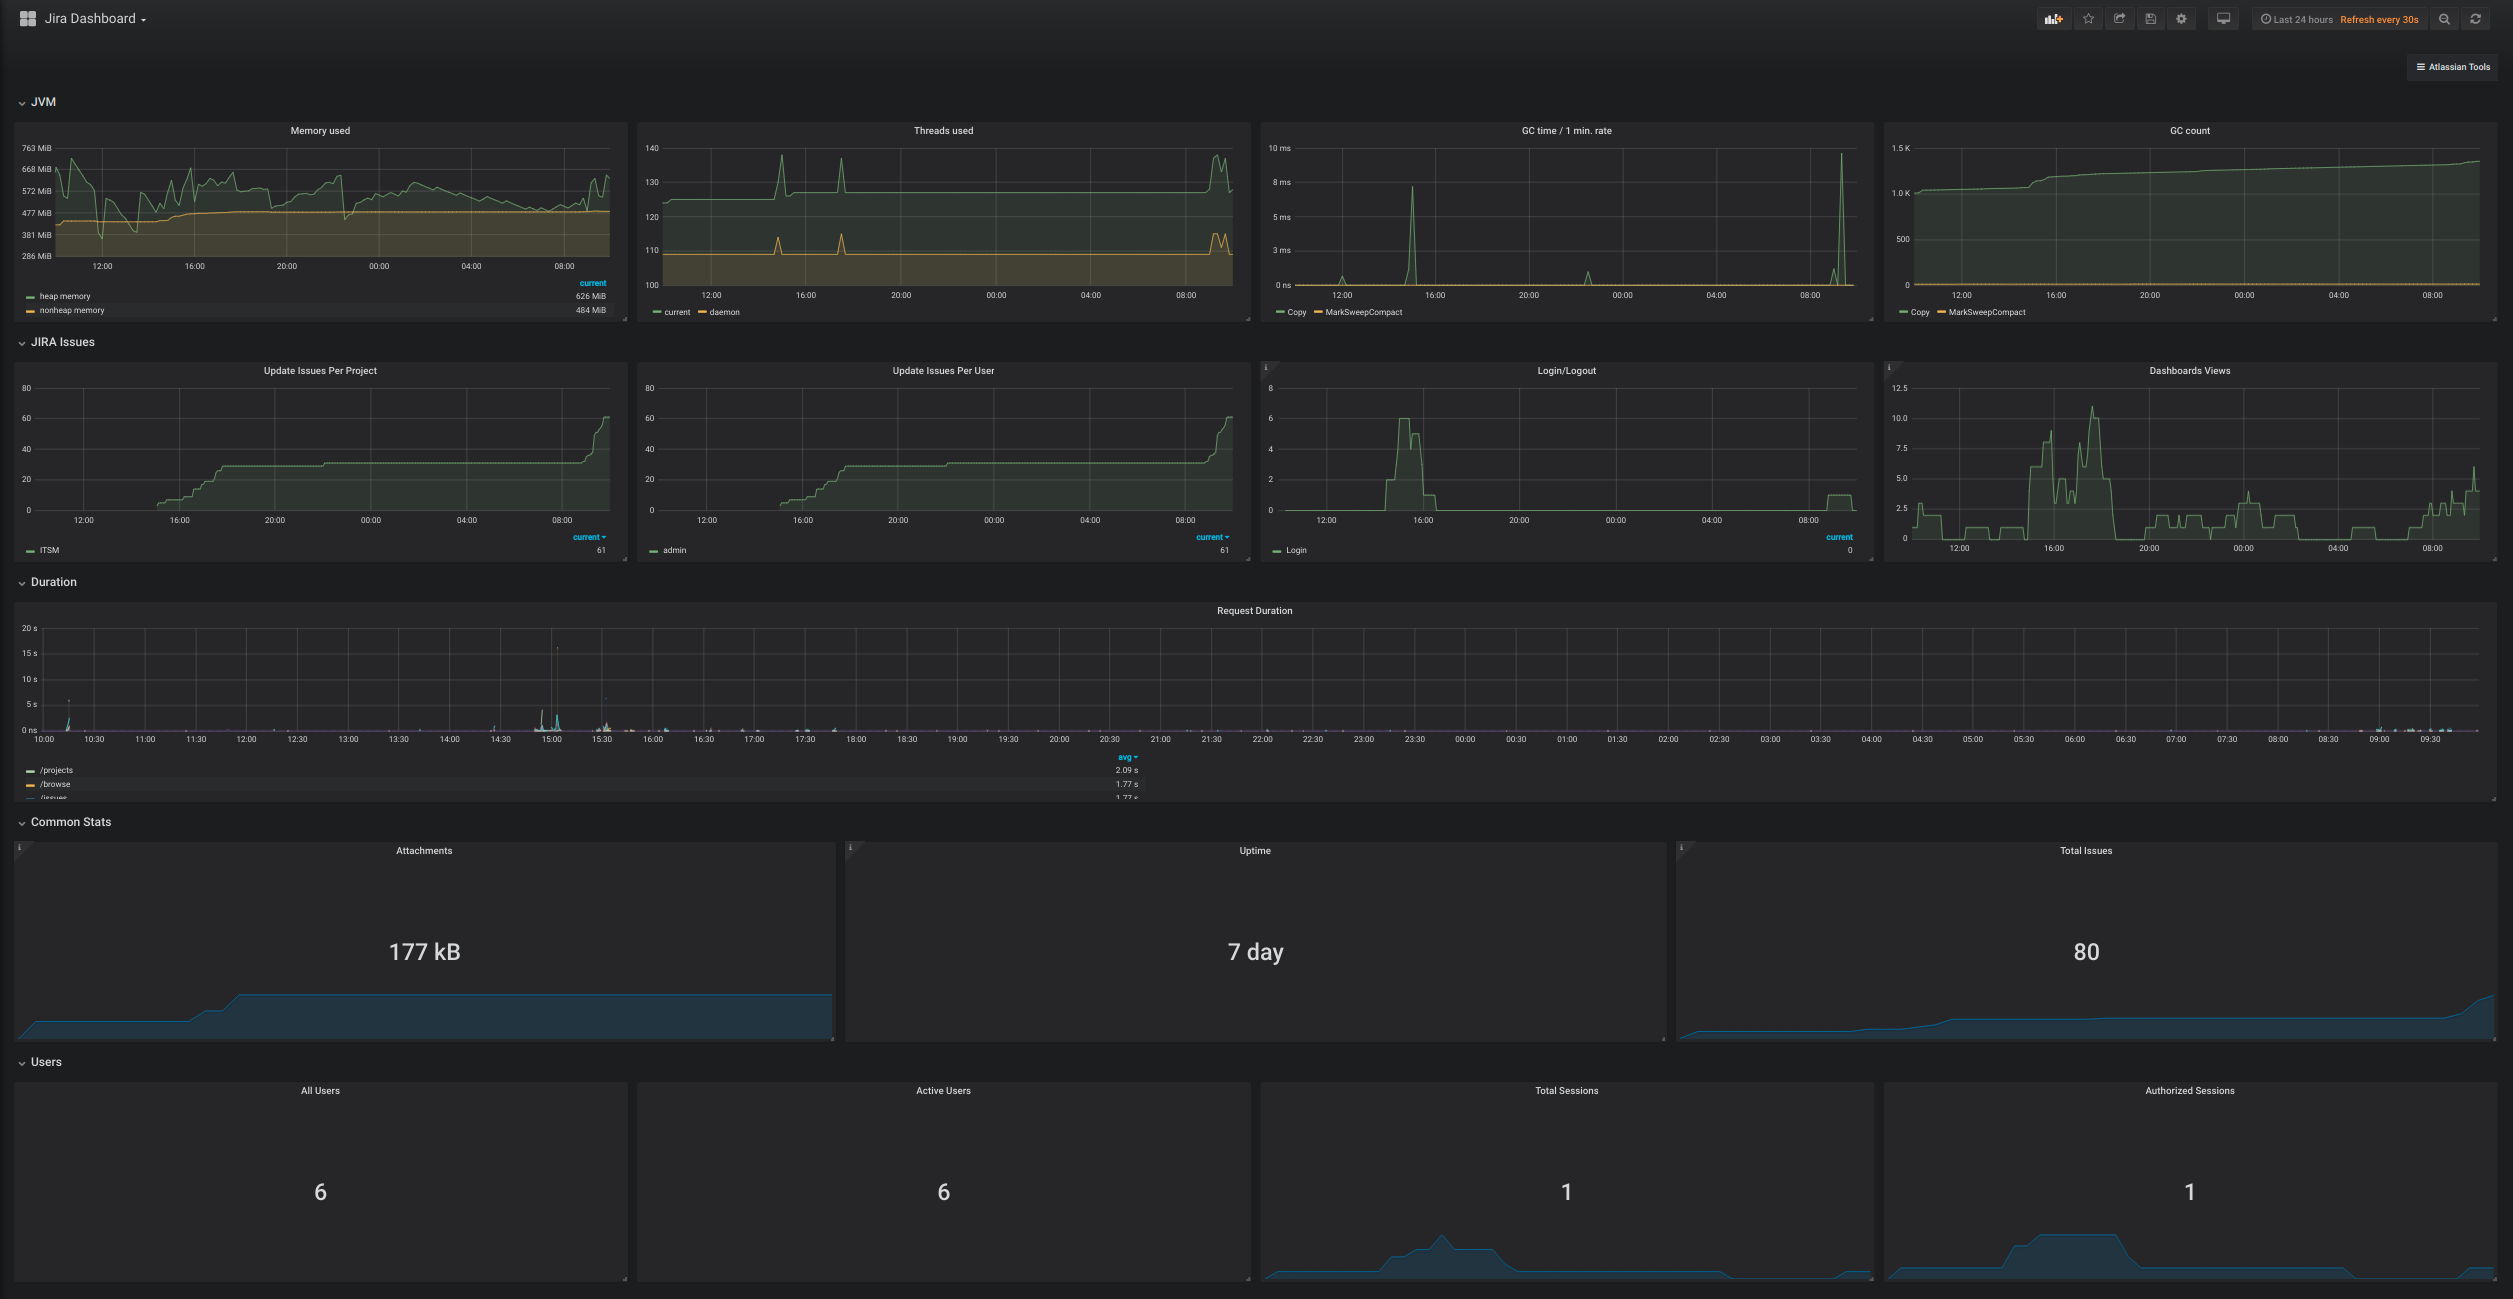The width and height of the screenshot is (2513, 1299).
Task: Toggle admin series in Update Issues Per User
Action: [675, 550]
